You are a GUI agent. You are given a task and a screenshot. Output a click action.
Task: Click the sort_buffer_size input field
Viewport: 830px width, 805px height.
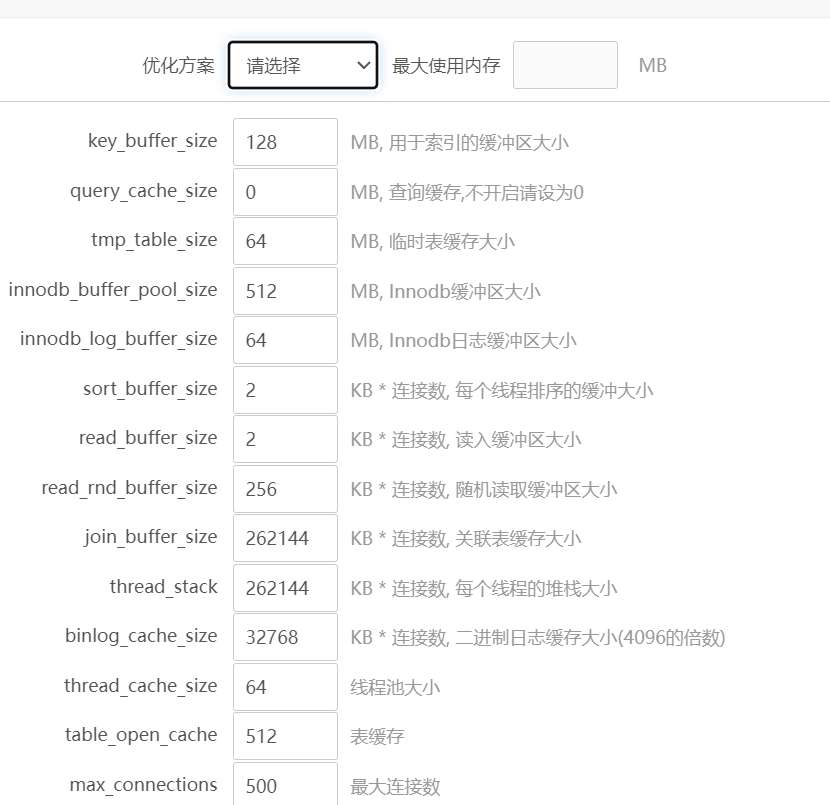(285, 390)
